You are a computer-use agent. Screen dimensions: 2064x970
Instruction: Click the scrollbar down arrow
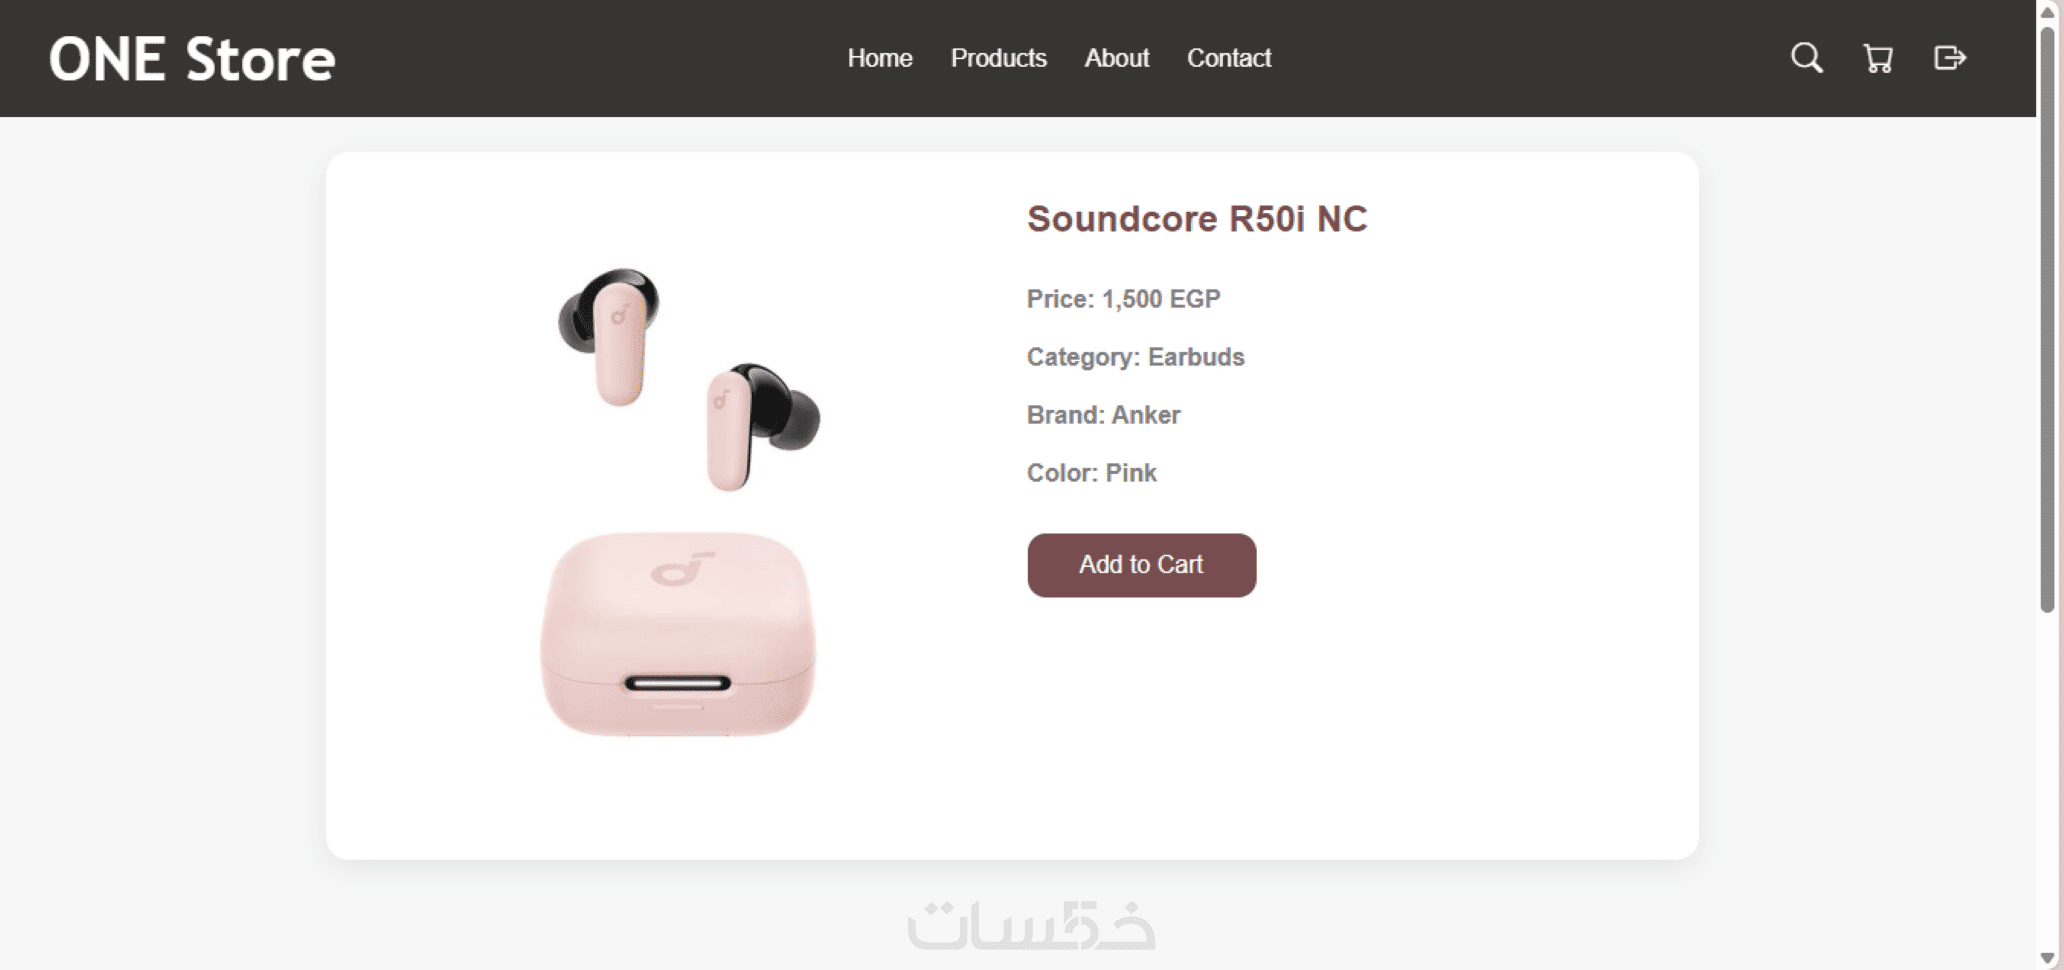click(x=2047, y=958)
